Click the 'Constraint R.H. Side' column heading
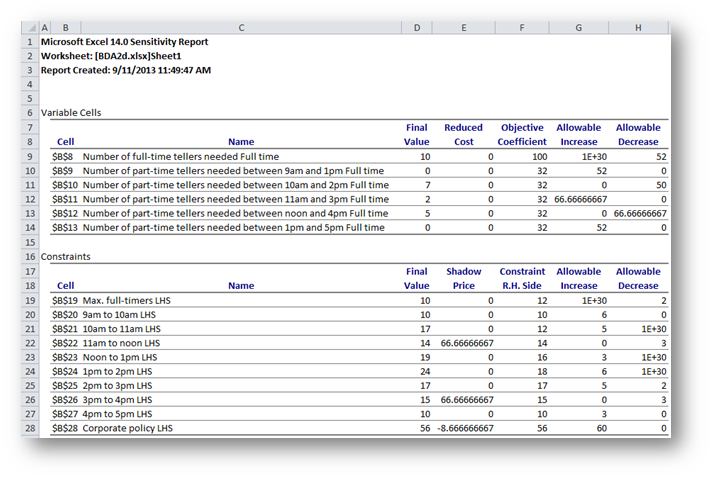 (x=522, y=278)
